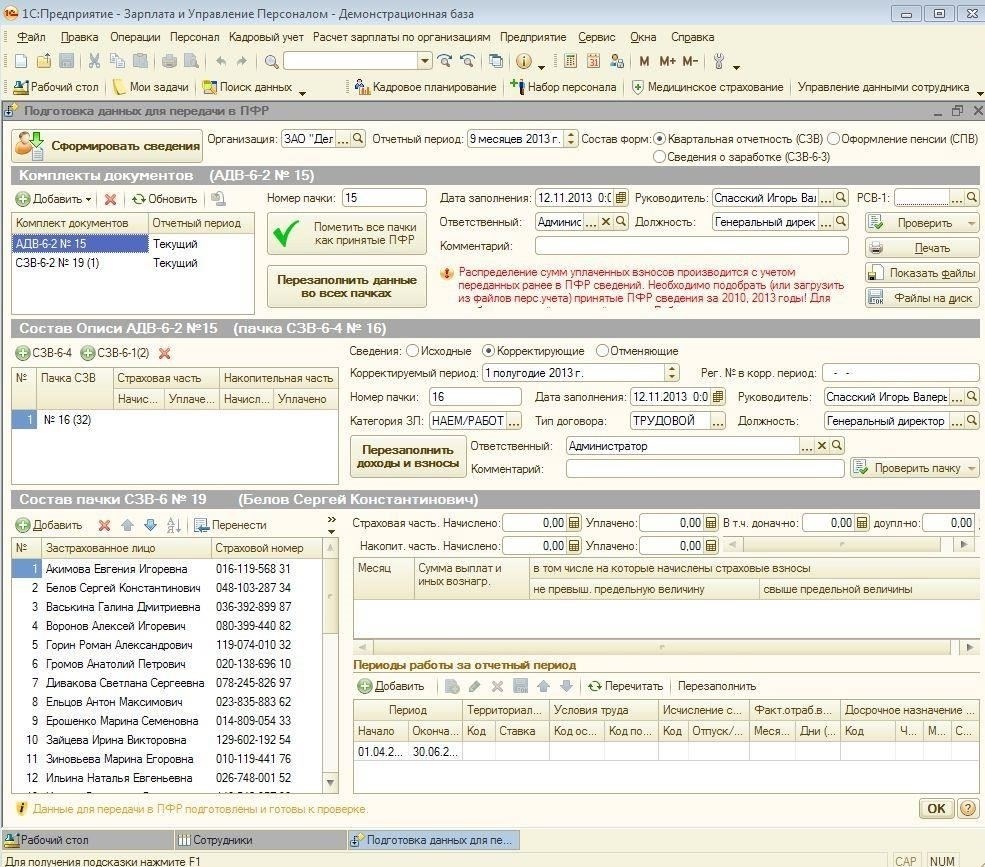This screenshot has width=985, height=867.
Task: Select Отменяющие radio button
Action: coord(602,351)
